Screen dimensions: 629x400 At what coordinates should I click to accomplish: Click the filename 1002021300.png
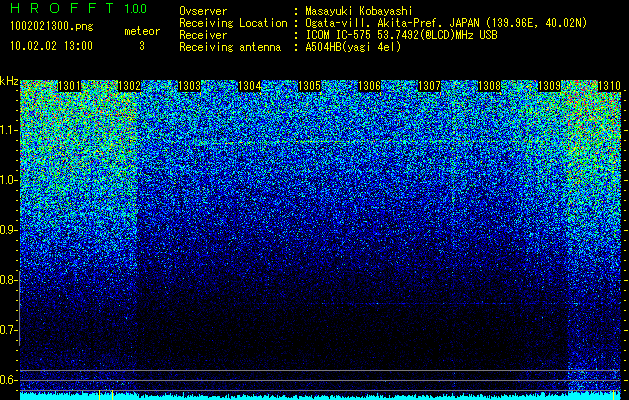coord(52,27)
